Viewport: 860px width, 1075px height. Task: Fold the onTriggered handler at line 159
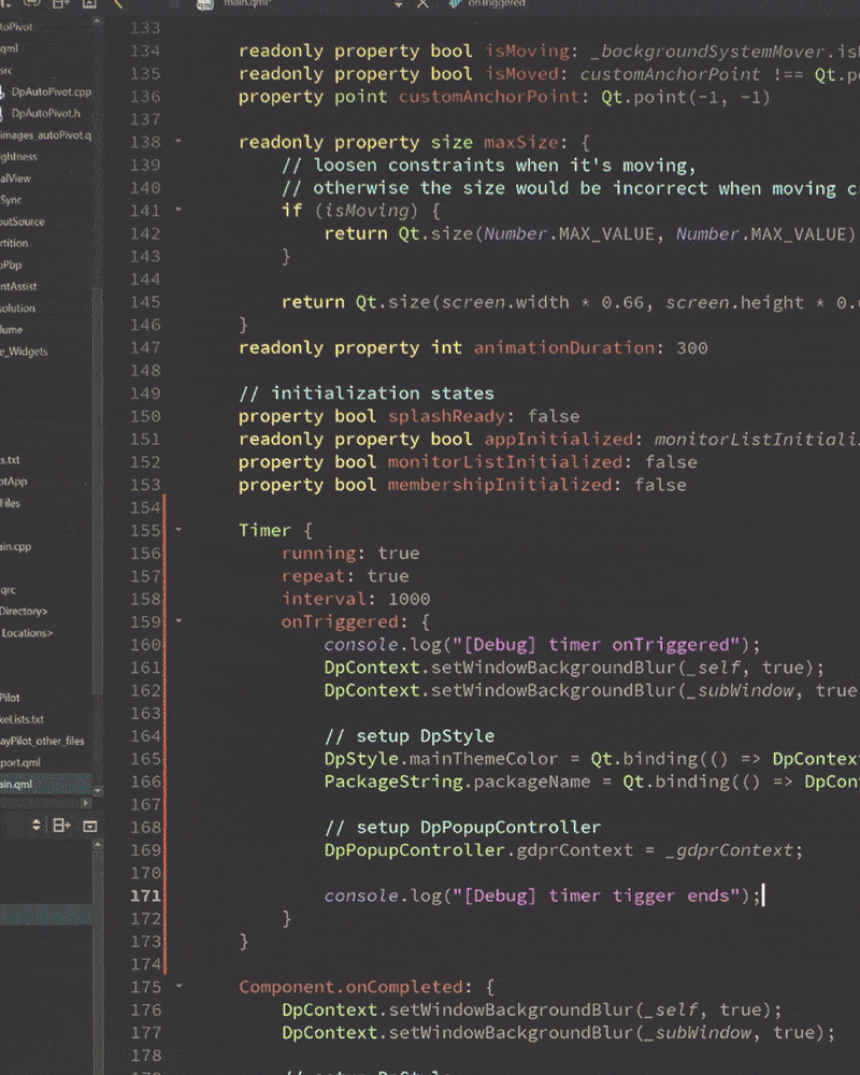[178, 621]
